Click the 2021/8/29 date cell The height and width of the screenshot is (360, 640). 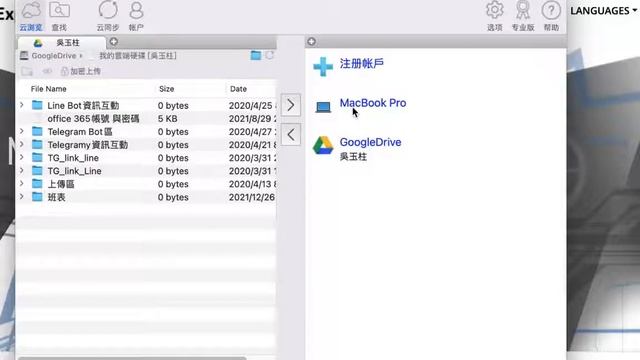click(x=252, y=118)
